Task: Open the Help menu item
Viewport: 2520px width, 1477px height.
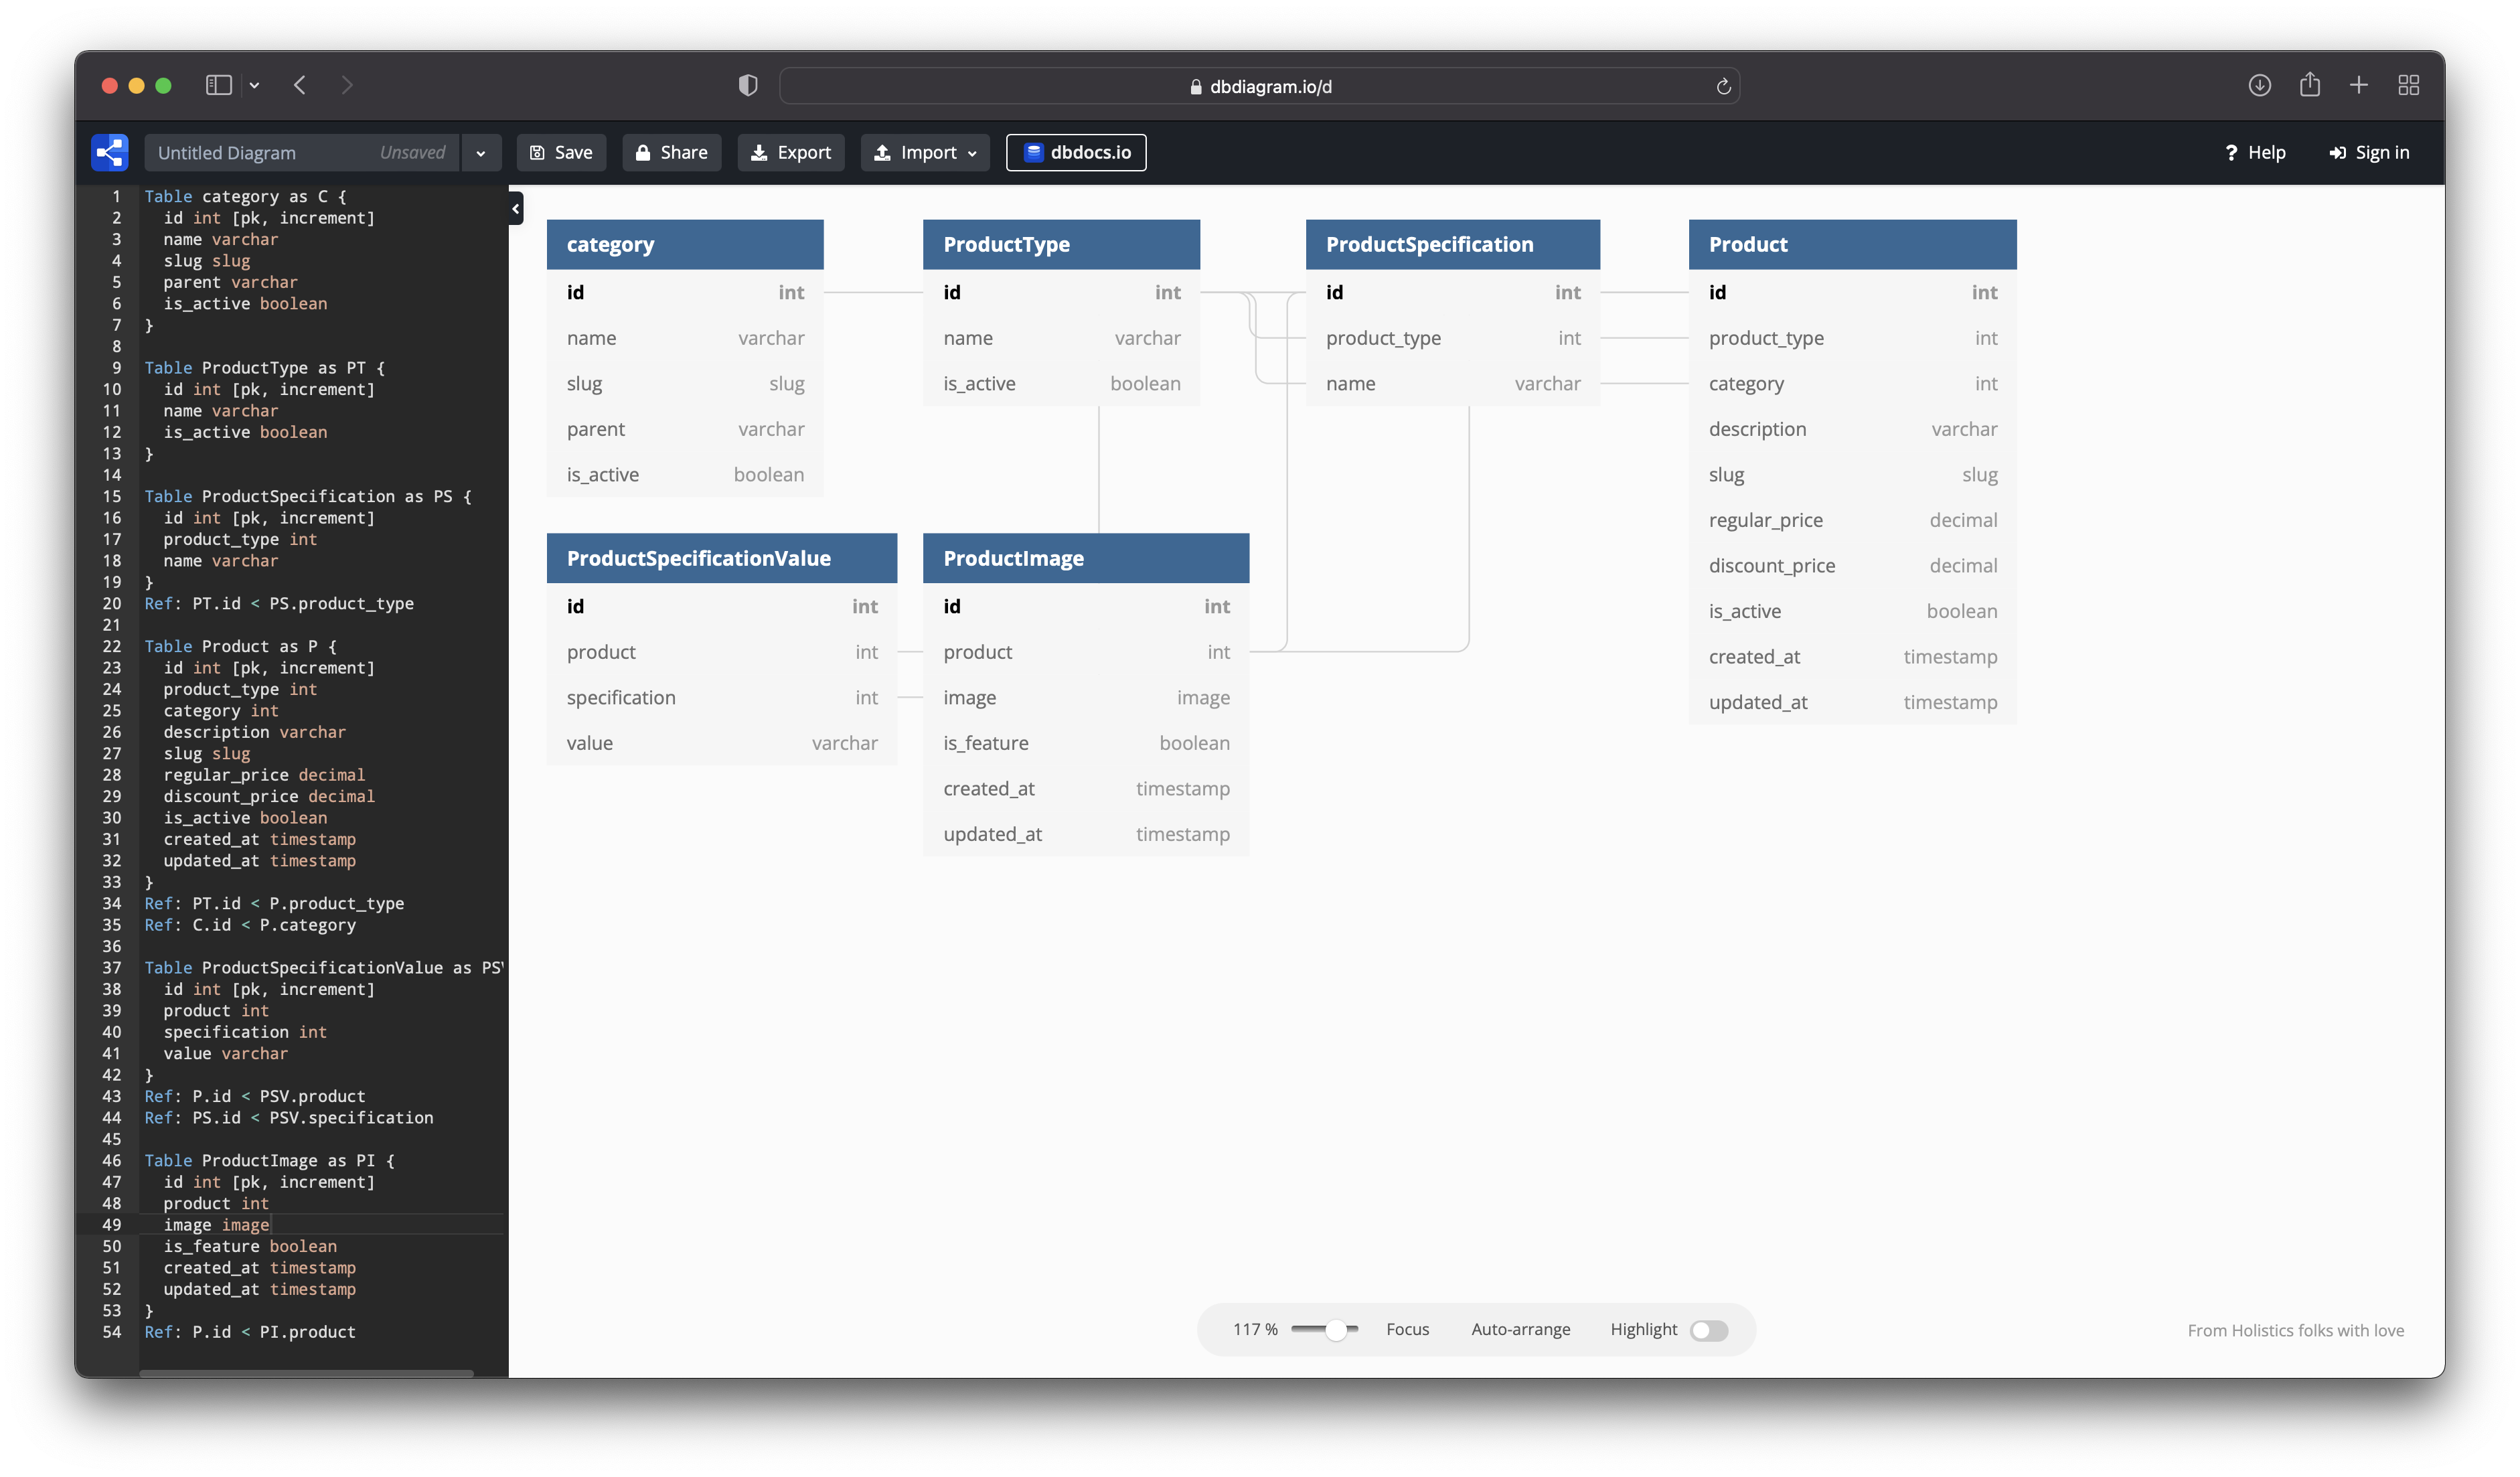Action: (2255, 153)
